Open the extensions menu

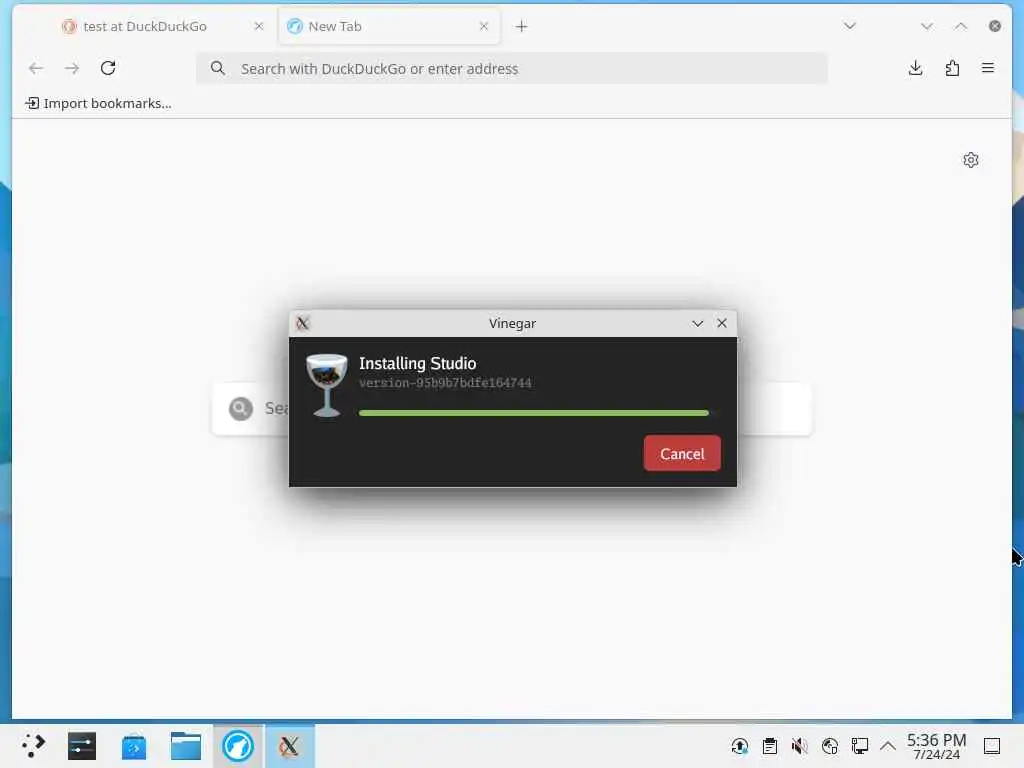point(952,68)
